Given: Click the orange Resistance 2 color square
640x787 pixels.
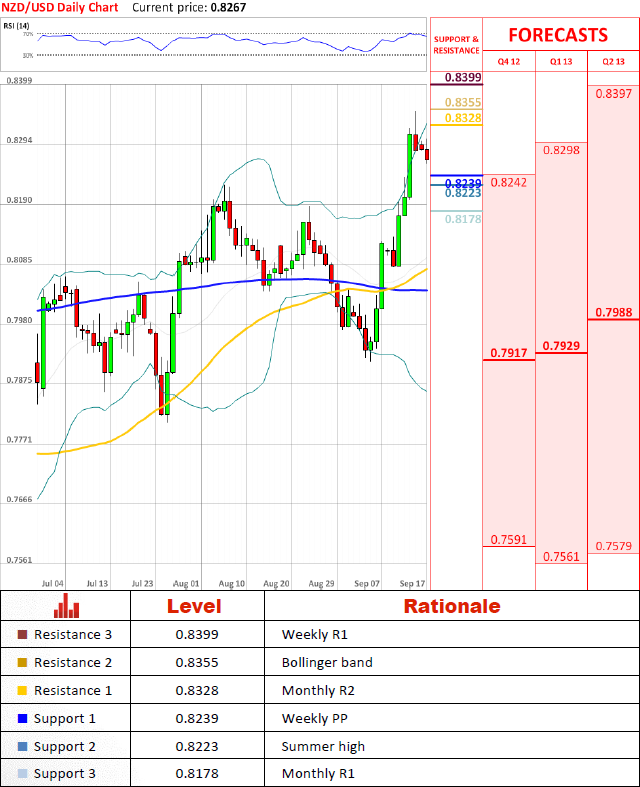Looking at the screenshot, I should point(23,663).
